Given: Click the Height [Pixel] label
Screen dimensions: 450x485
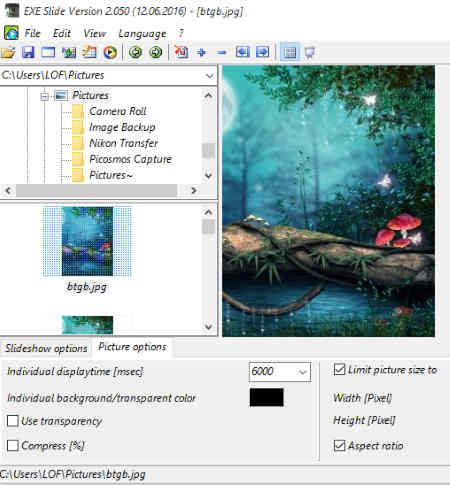Looking at the screenshot, I should coord(364,421).
